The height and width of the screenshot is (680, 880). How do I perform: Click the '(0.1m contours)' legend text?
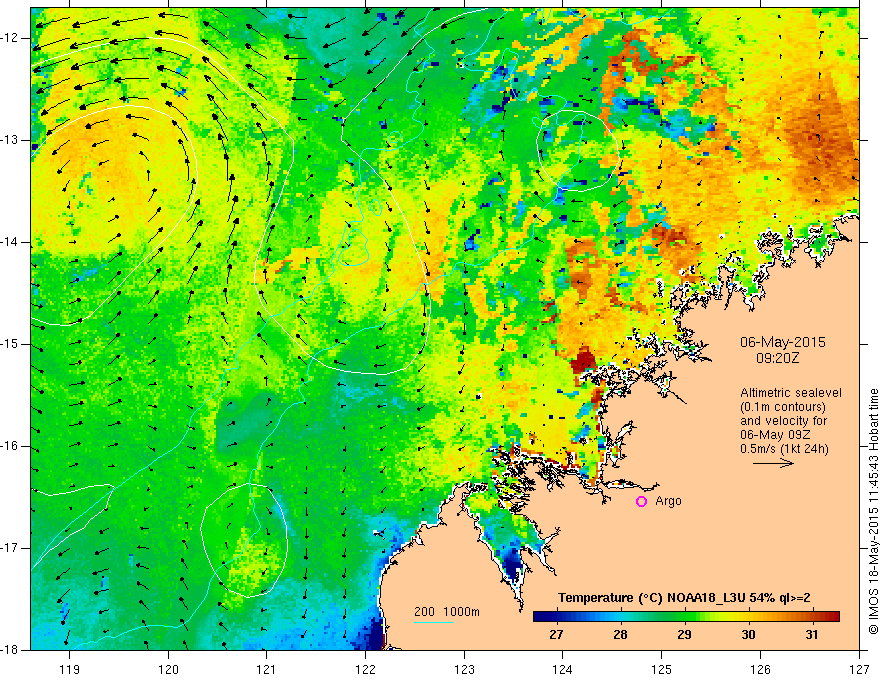pyautogui.click(x=783, y=407)
